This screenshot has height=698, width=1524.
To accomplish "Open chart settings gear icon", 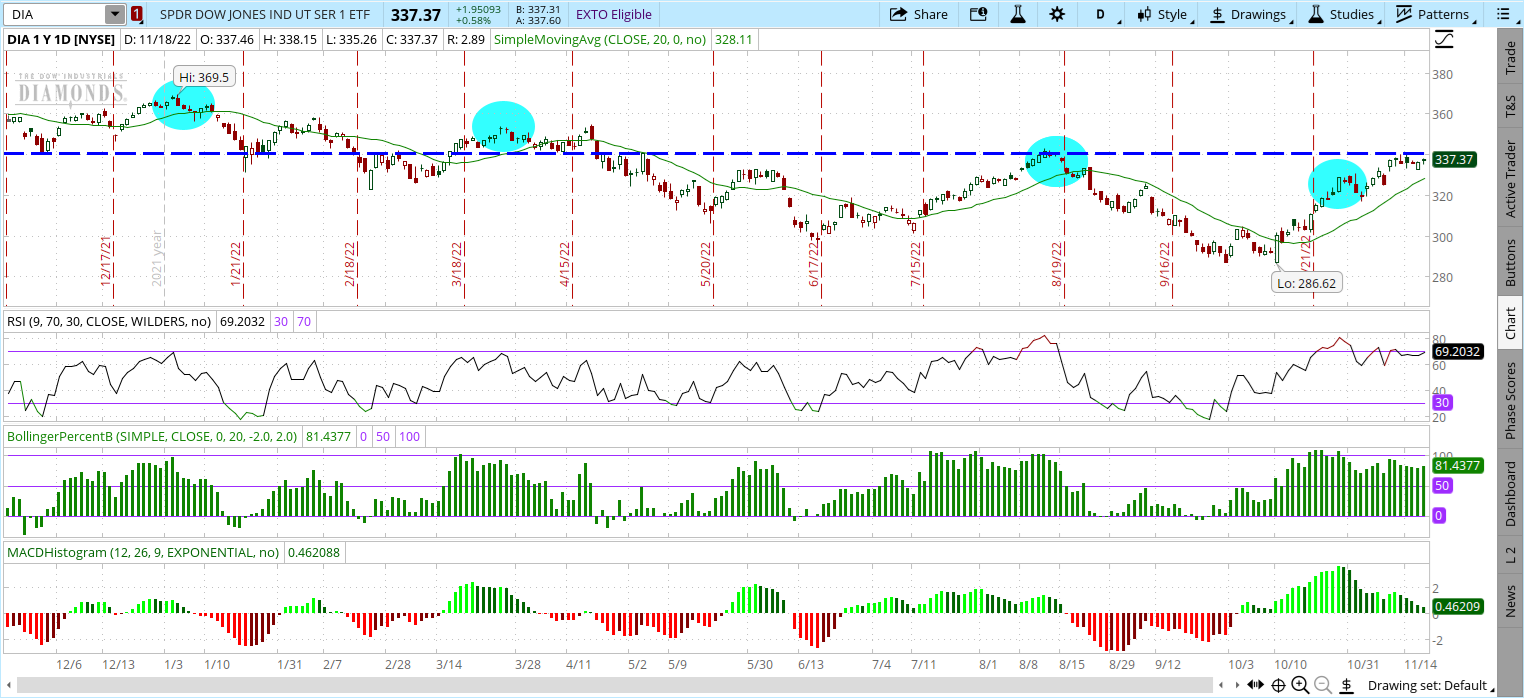I will [1057, 14].
